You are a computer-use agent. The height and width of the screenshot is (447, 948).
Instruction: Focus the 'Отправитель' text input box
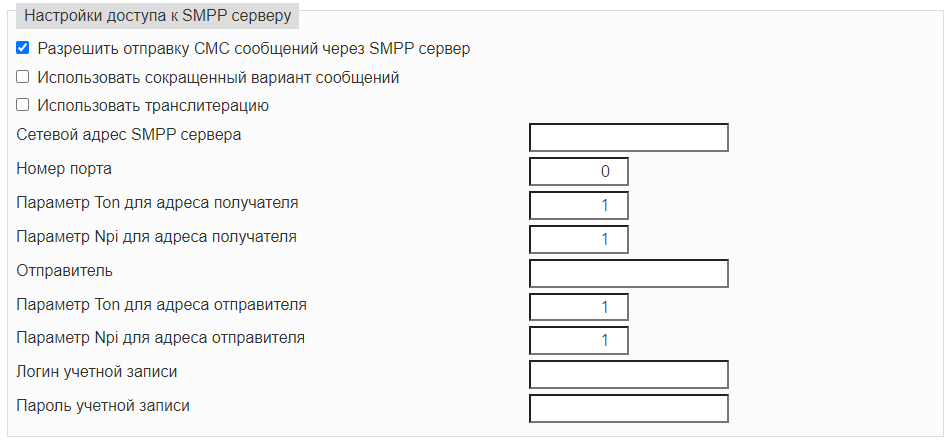(x=629, y=273)
